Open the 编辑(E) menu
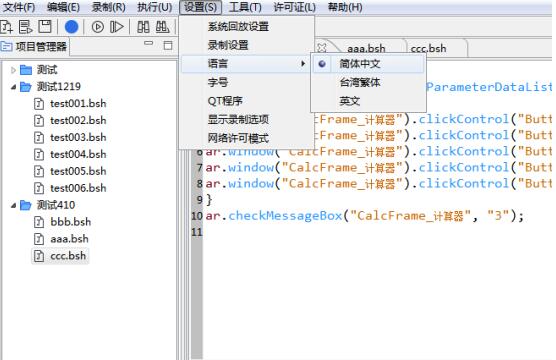 tap(63, 7)
